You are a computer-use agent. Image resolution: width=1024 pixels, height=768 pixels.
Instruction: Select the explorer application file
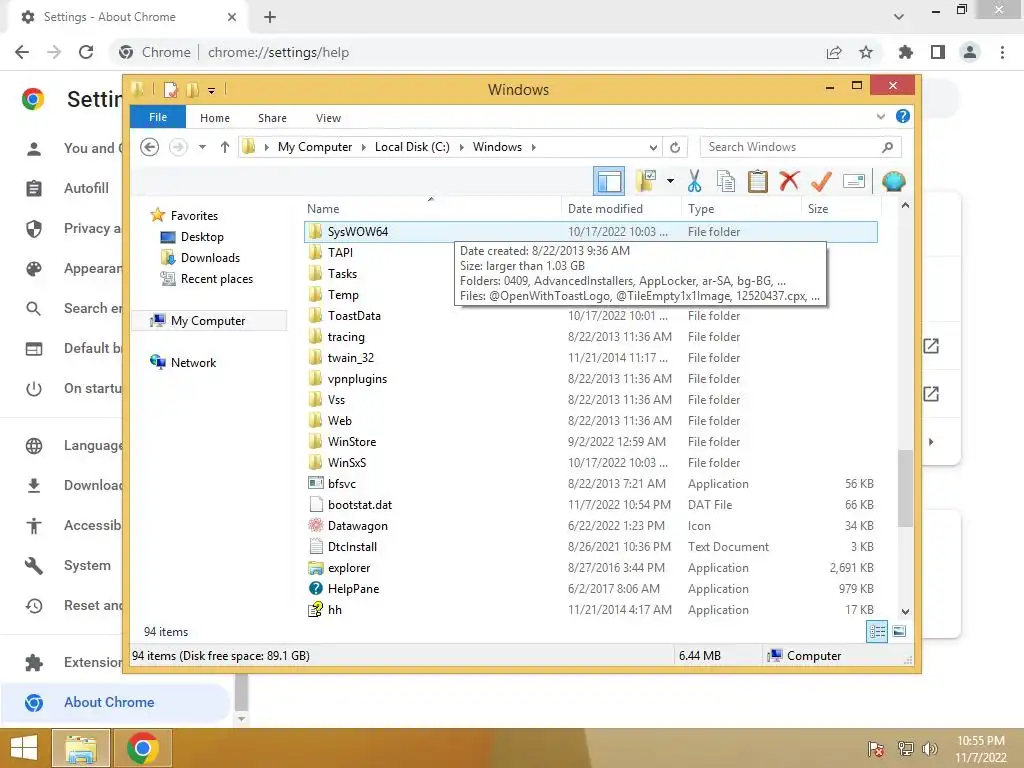590,568
